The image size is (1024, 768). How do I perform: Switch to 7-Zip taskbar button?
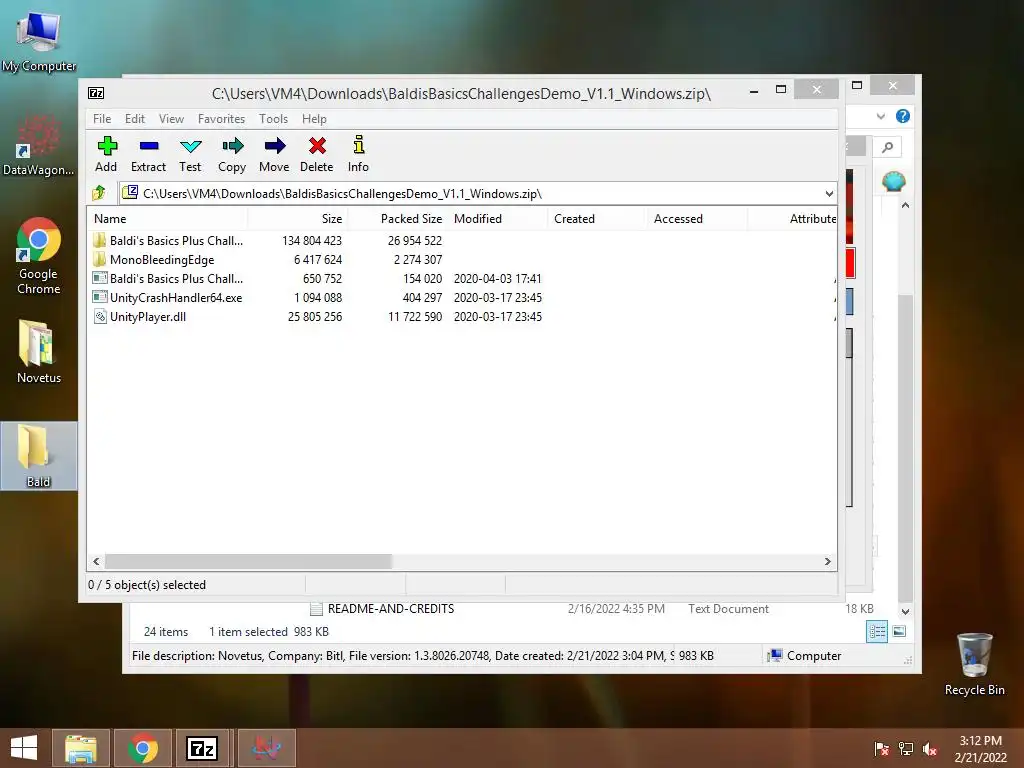pos(201,748)
